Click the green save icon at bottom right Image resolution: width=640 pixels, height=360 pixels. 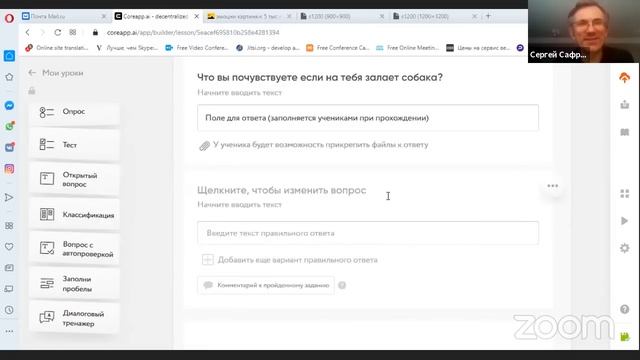click(624, 337)
